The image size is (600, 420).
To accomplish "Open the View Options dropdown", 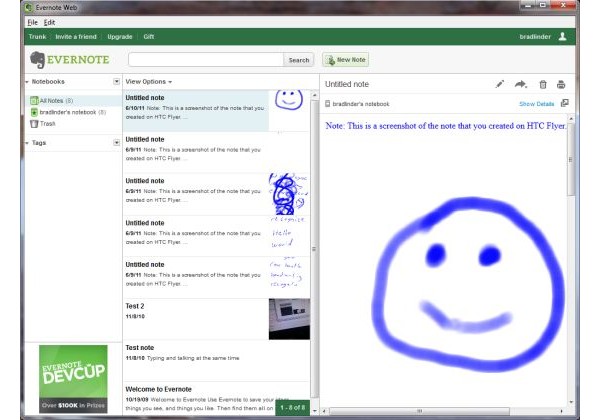I will [148, 81].
